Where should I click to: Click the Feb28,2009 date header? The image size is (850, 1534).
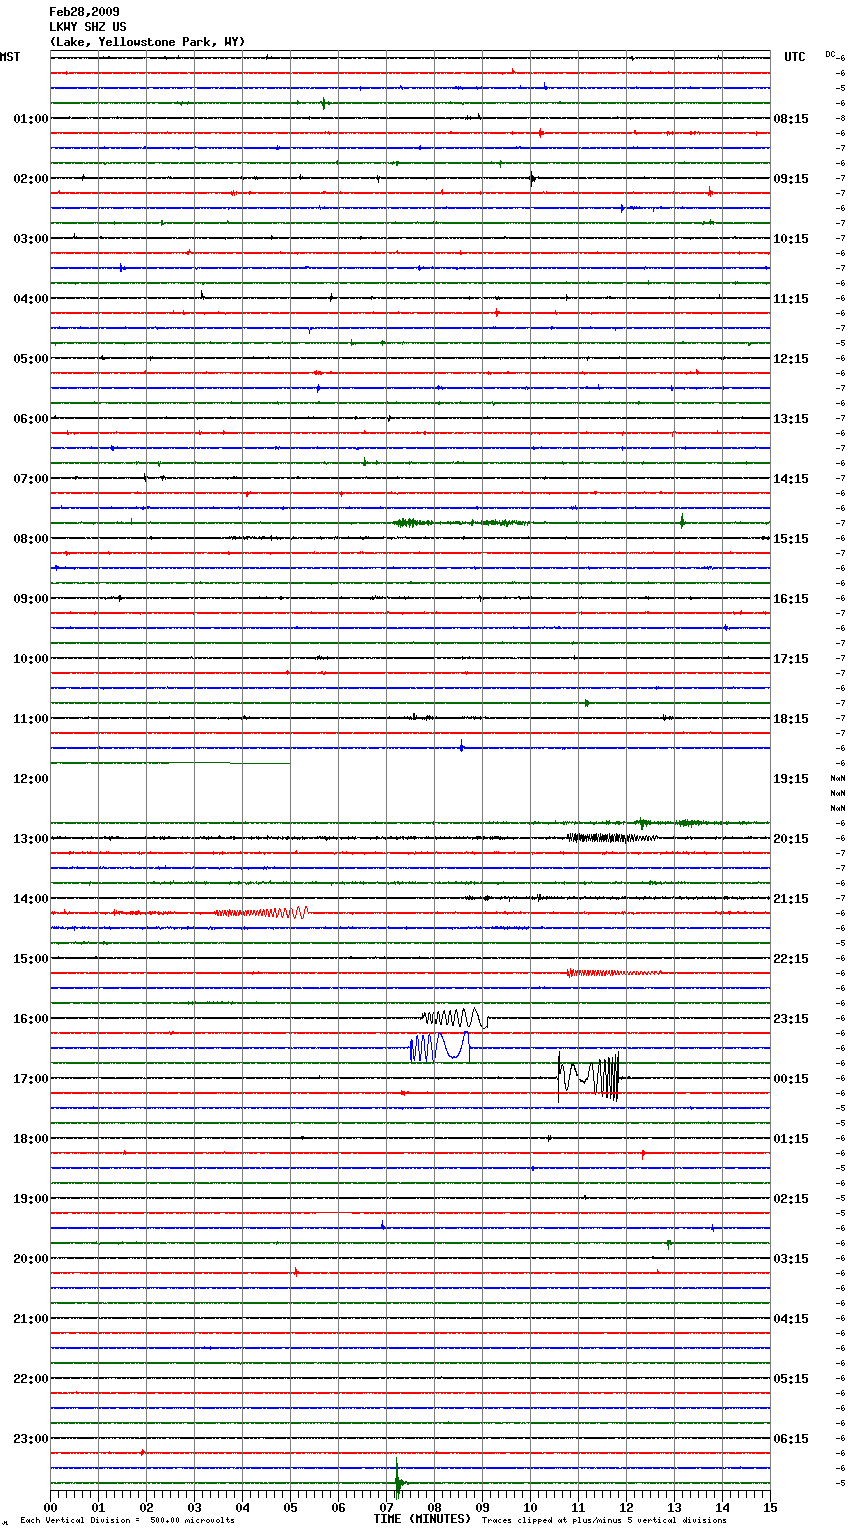pos(84,12)
